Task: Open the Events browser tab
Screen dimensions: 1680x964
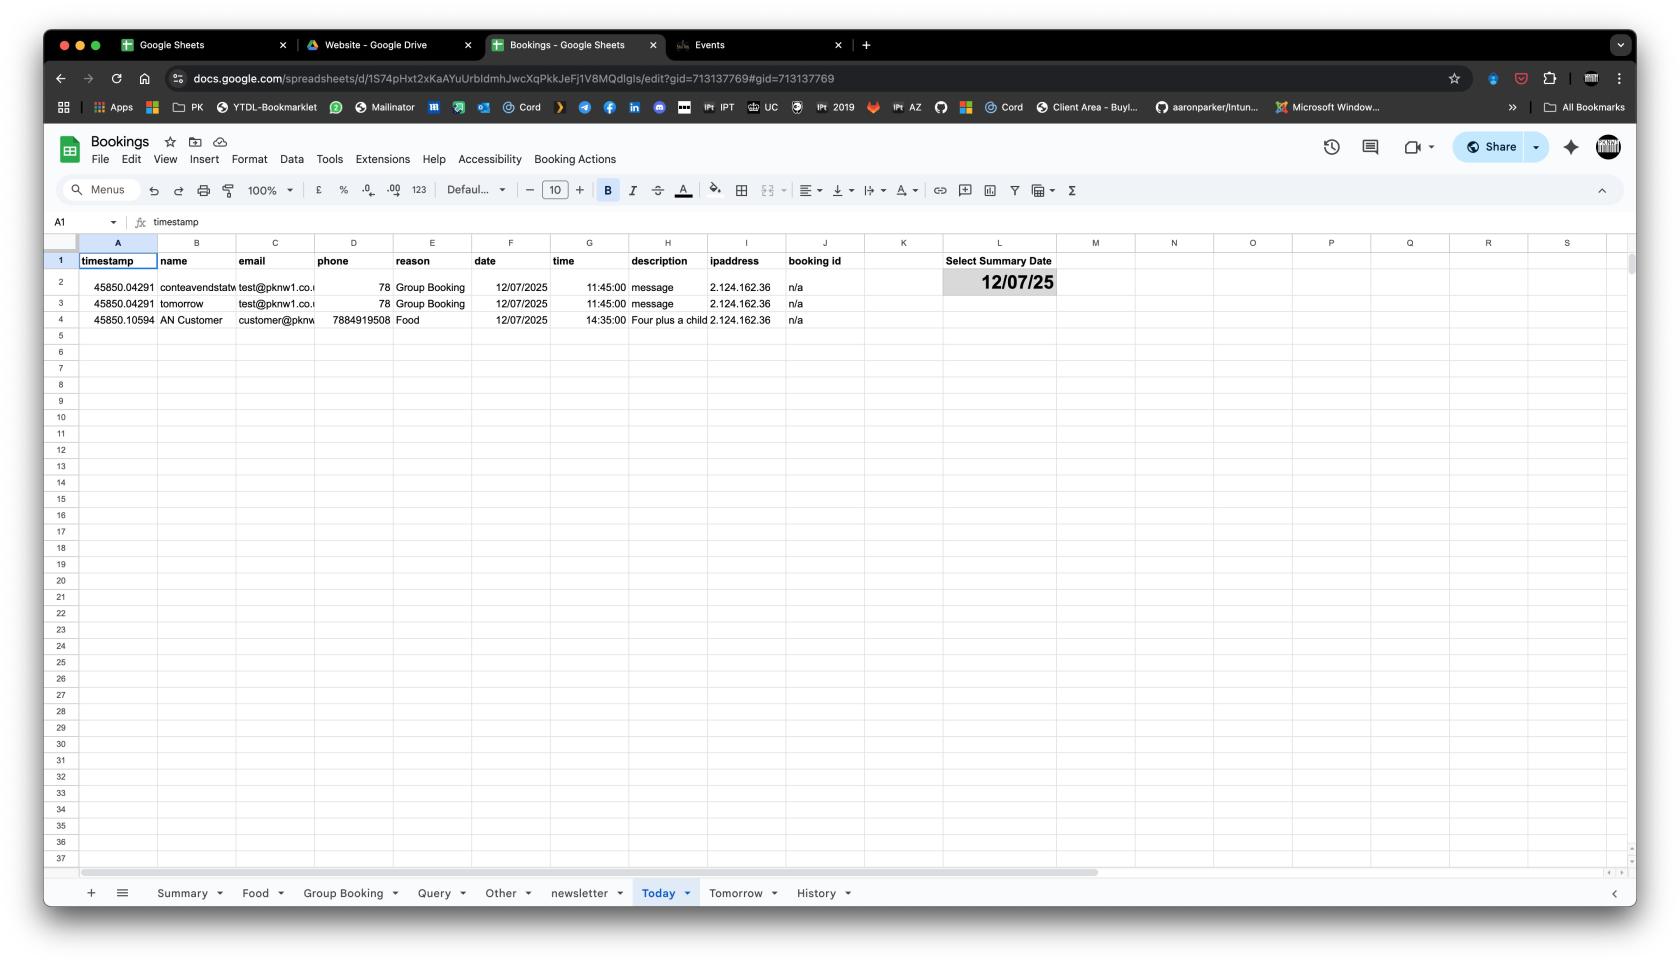Action: pos(758,45)
